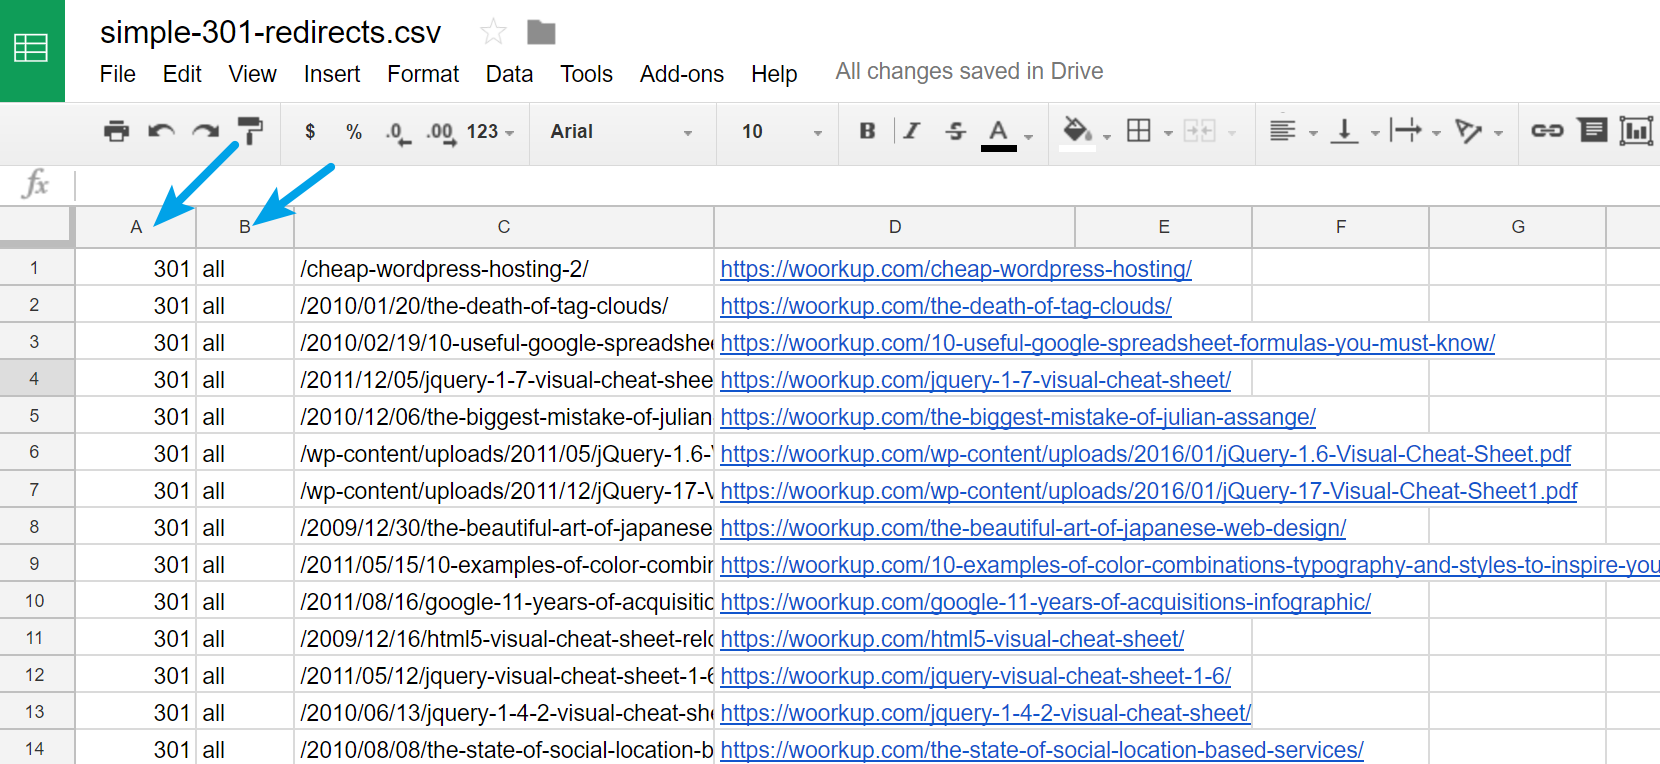
Task: Click the undo arrow icon
Action: (x=161, y=131)
